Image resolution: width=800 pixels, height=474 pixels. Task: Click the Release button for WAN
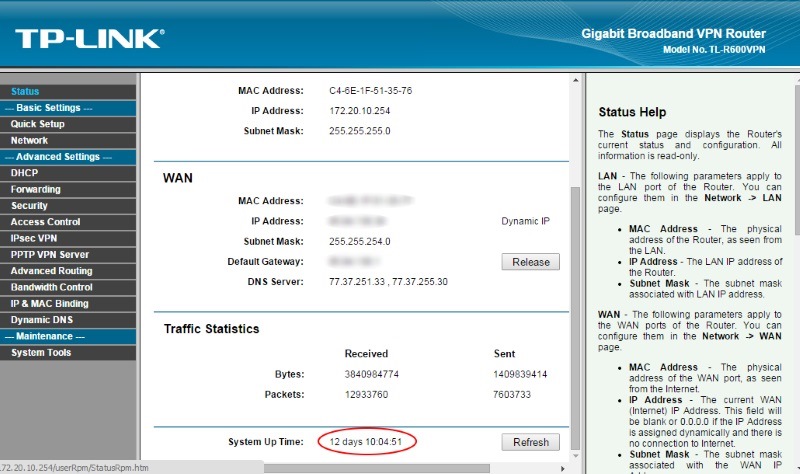(531, 262)
